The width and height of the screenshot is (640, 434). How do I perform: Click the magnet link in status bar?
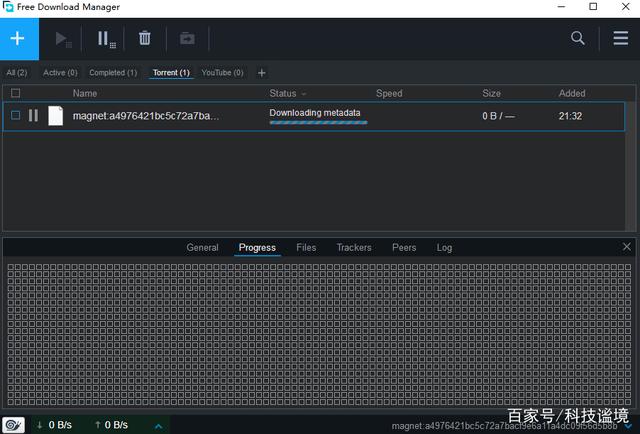504,426
